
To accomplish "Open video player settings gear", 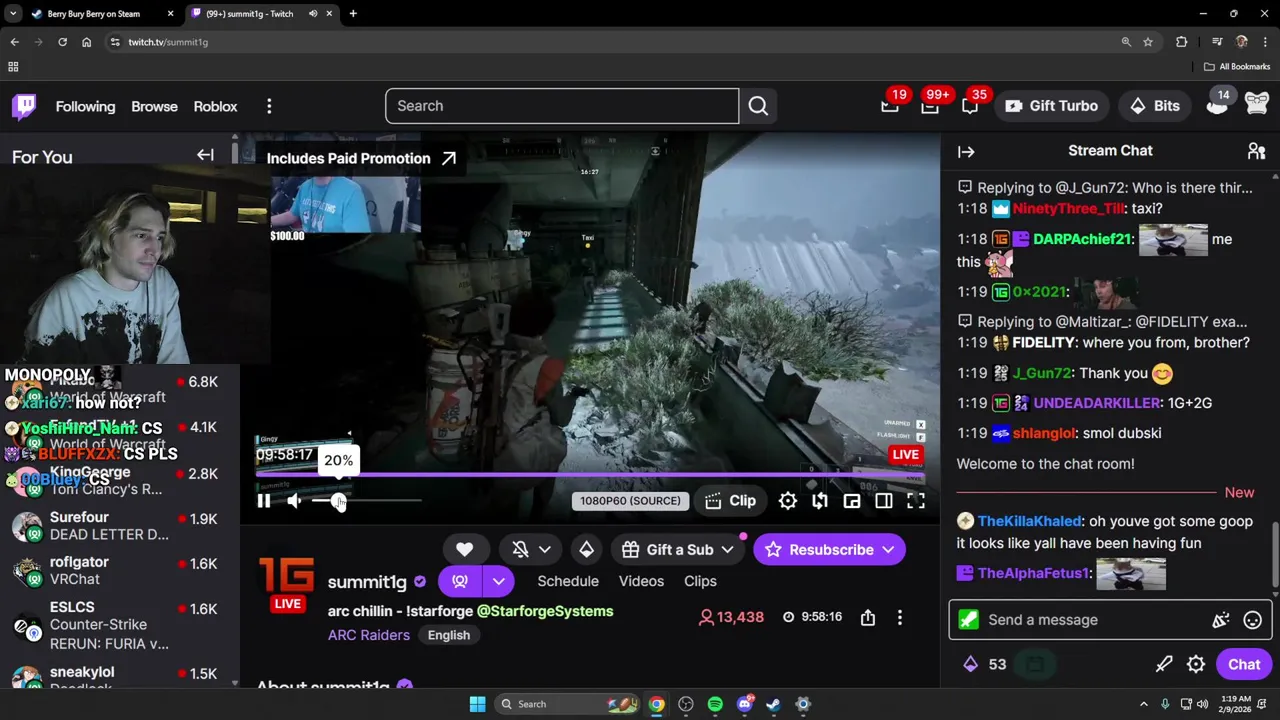I will point(788,501).
